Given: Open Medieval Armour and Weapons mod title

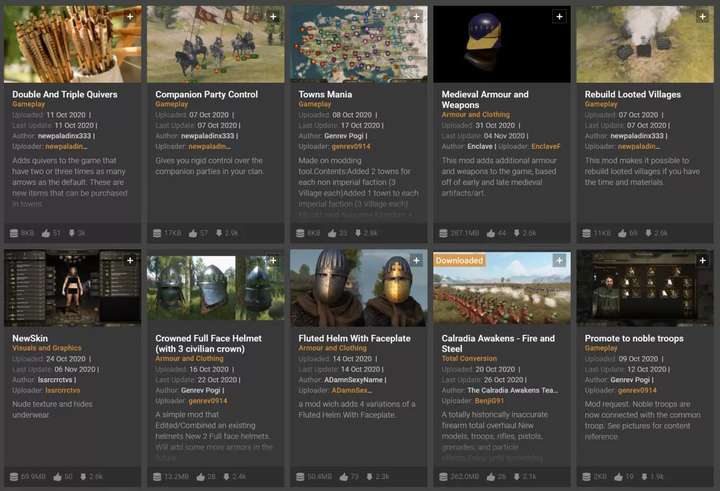Looking at the screenshot, I should 485,99.
